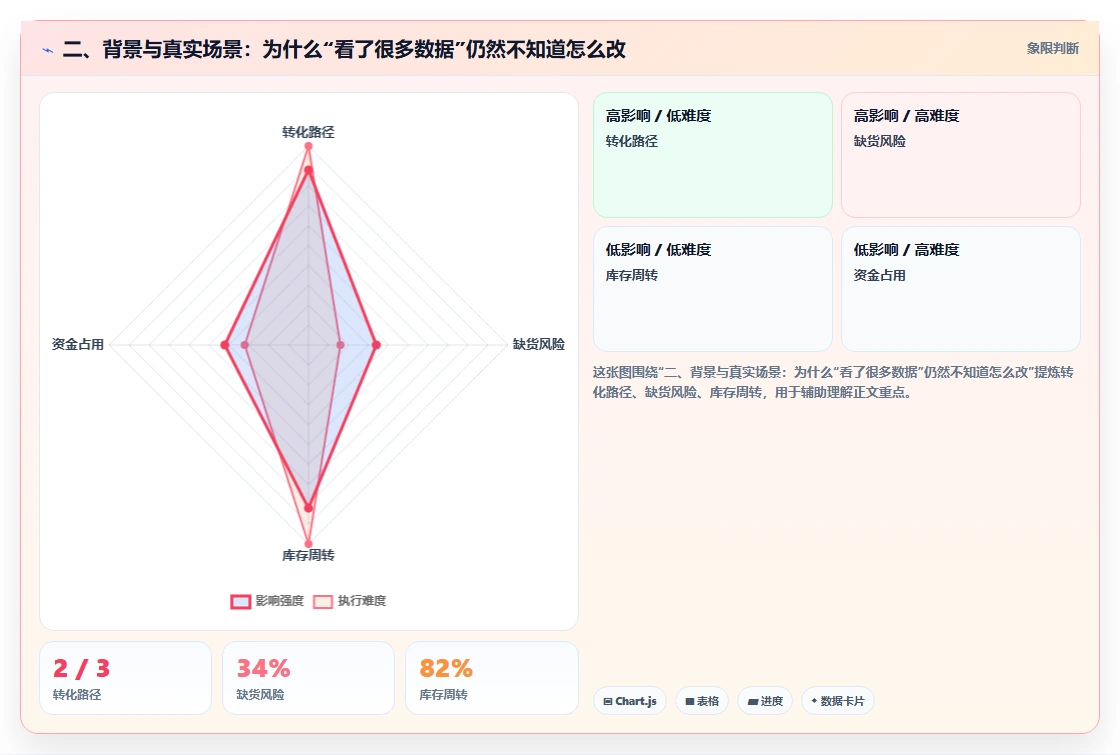Click the 34% 缺货风险 stat card
This screenshot has width=1120, height=755.
click(309, 678)
